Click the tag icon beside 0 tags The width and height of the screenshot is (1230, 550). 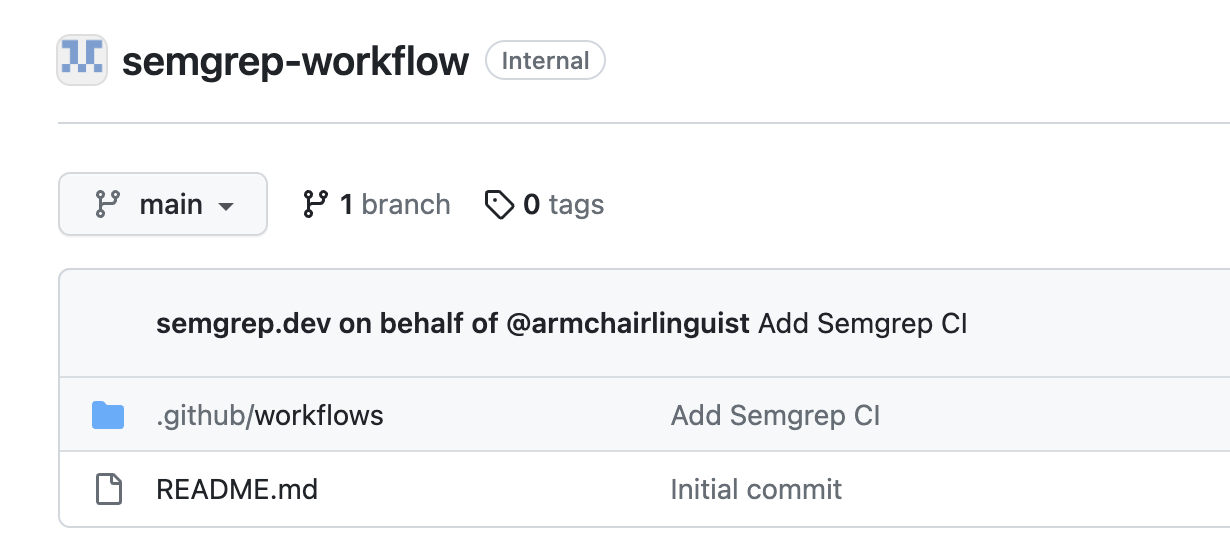coord(497,204)
